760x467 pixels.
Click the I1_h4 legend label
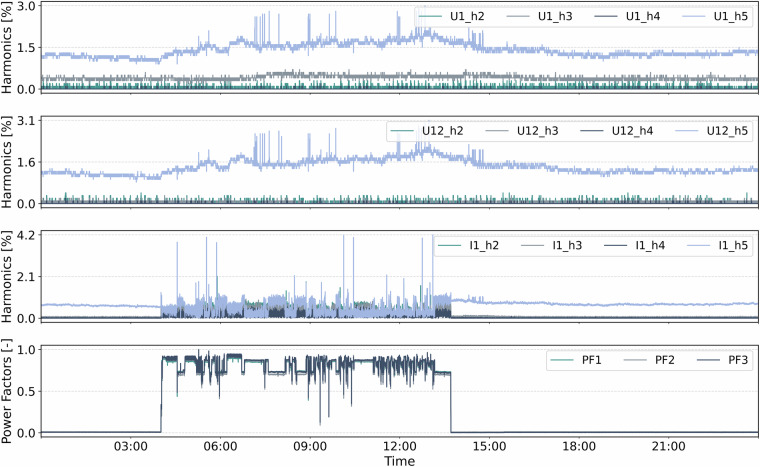pos(650,245)
